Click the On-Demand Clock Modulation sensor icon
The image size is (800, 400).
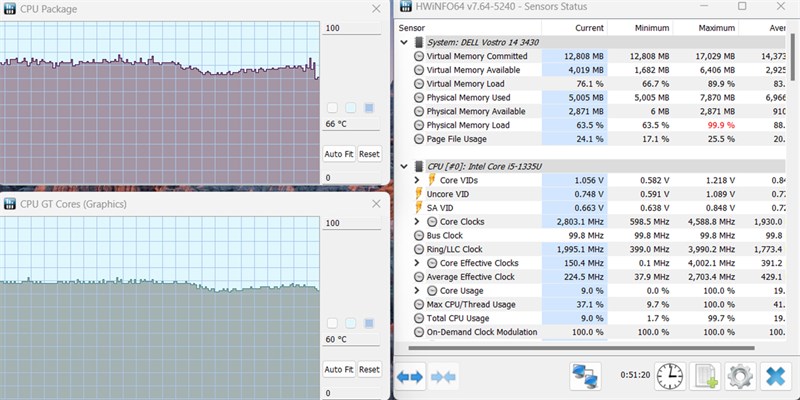click(x=419, y=332)
